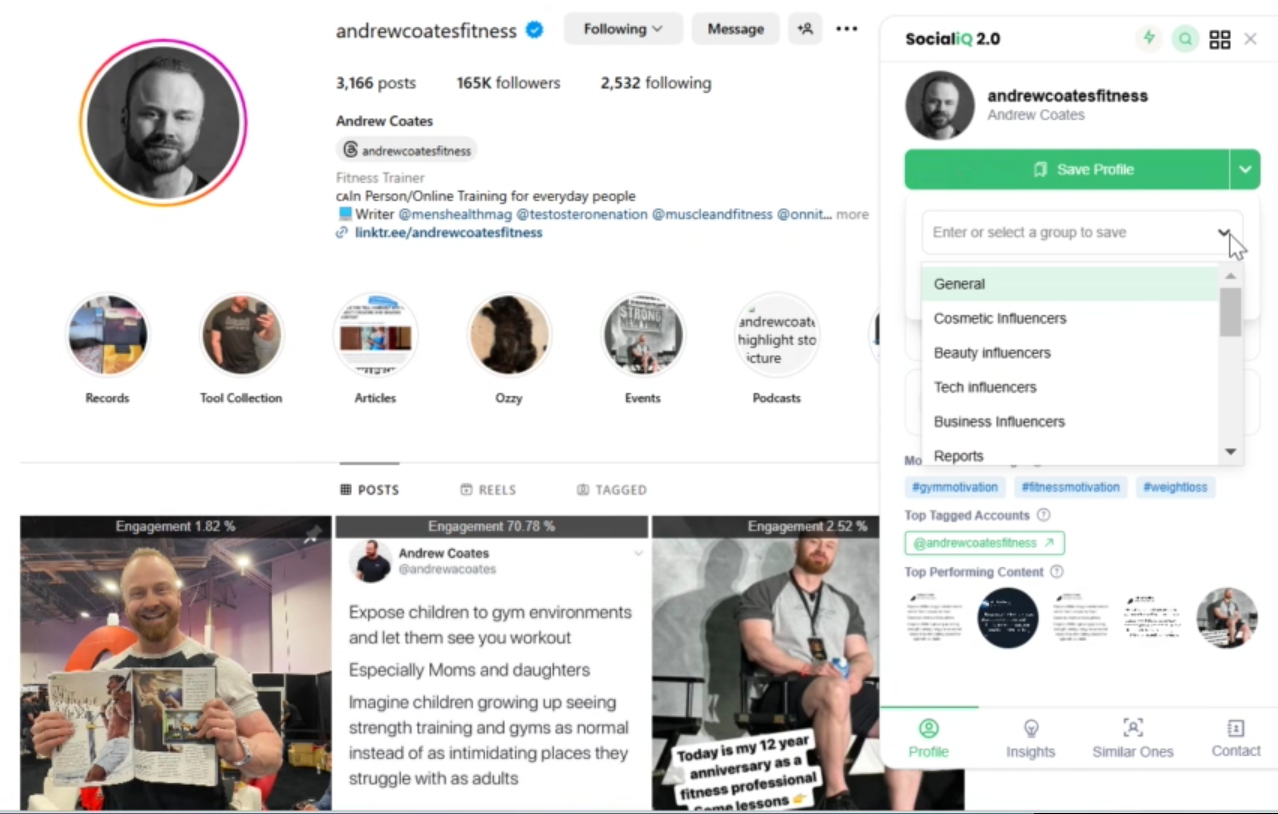Click the add-person suggestion icon button
Image resolution: width=1278 pixels, height=814 pixels.
click(x=805, y=29)
